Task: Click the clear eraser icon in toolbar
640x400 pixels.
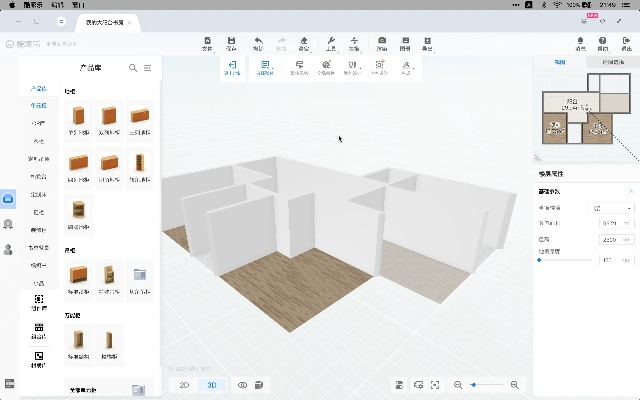Action: (x=305, y=43)
